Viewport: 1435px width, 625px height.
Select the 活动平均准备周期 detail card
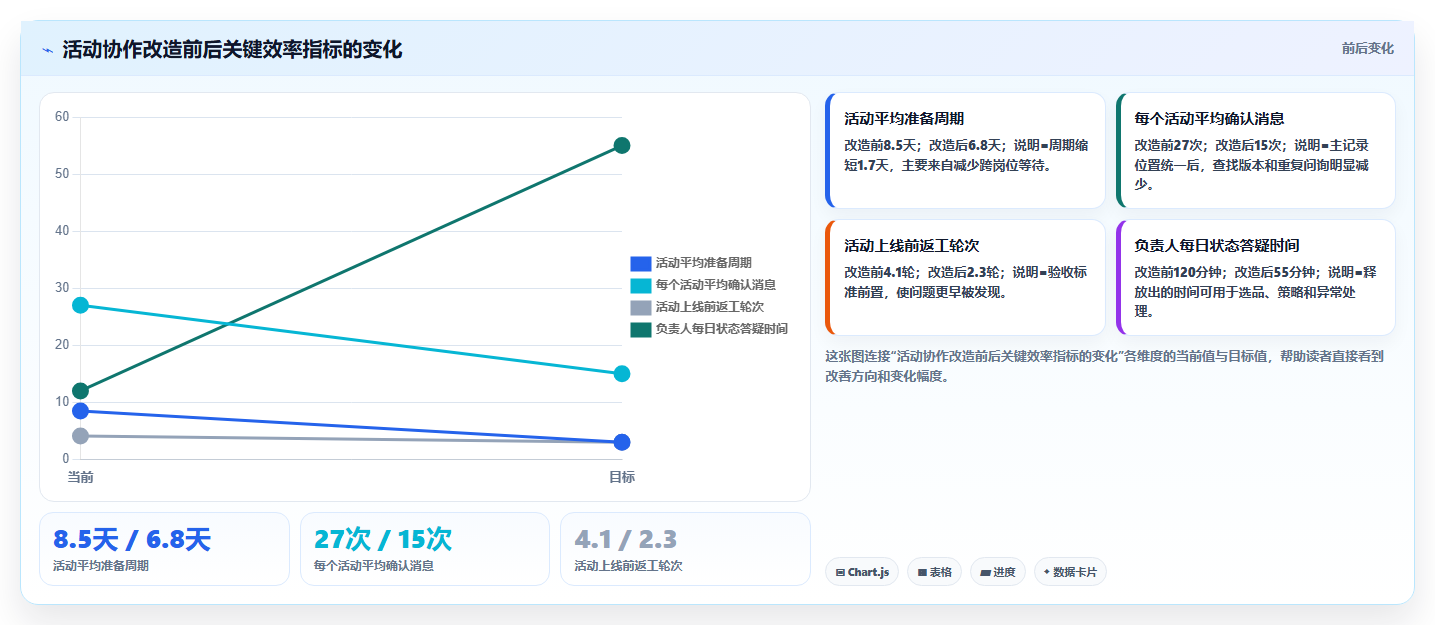click(965, 151)
